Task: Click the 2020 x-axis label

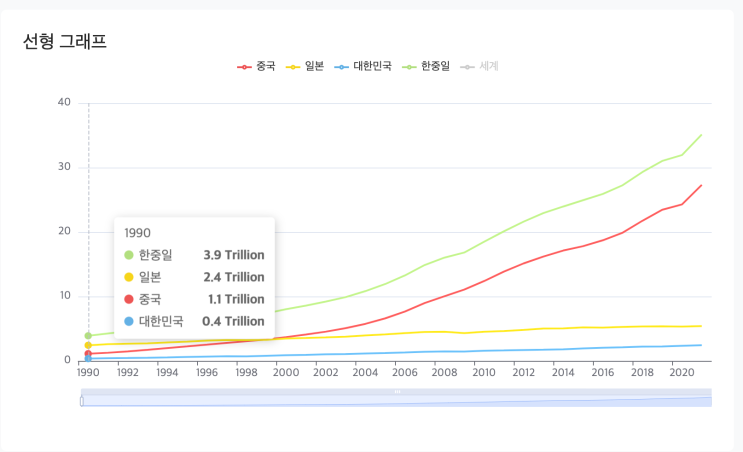Action: click(x=681, y=373)
